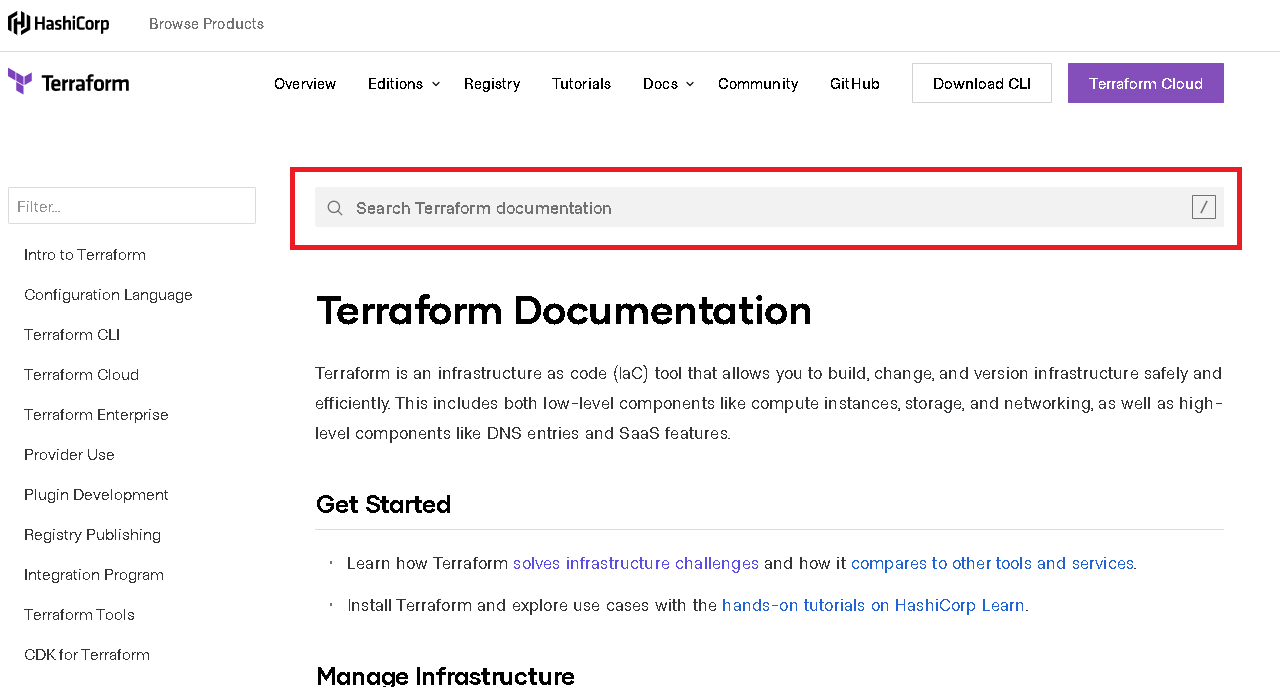This screenshot has height=687, width=1280.
Task: Follow compares to other tools and services link
Action: click(x=992, y=563)
